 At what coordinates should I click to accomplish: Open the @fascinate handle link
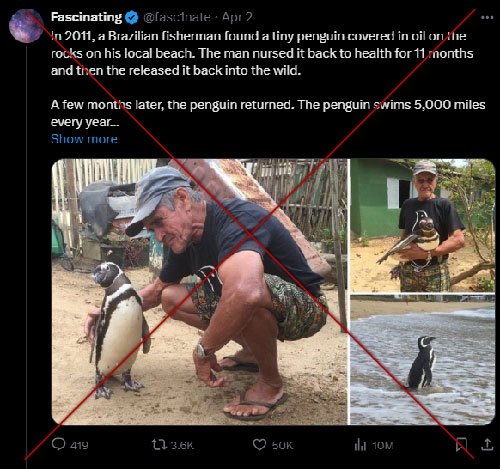click(177, 17)
